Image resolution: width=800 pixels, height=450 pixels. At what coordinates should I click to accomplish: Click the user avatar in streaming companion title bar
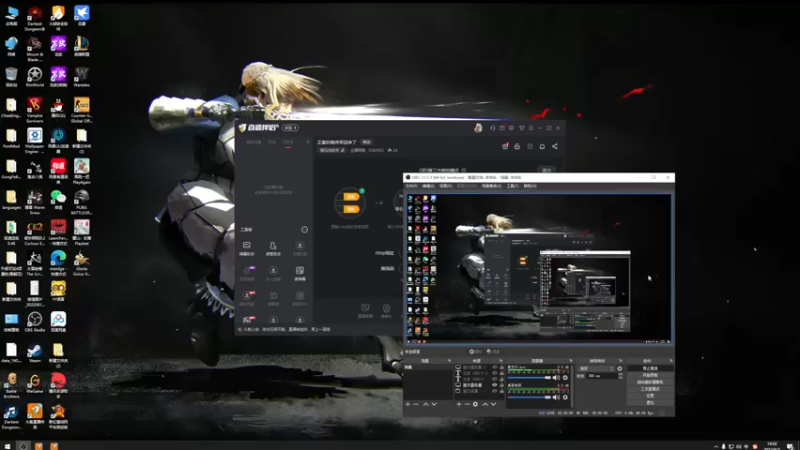[x=478, y=128]
